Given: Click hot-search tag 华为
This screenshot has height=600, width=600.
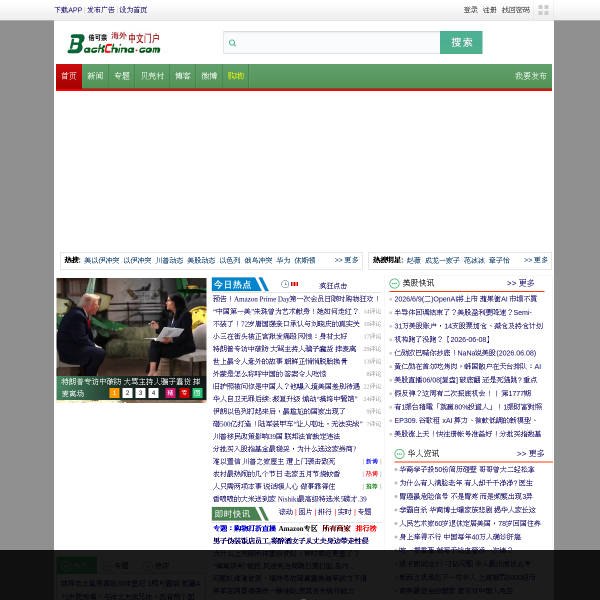Looking at the screenshot, I should (284, 261).
